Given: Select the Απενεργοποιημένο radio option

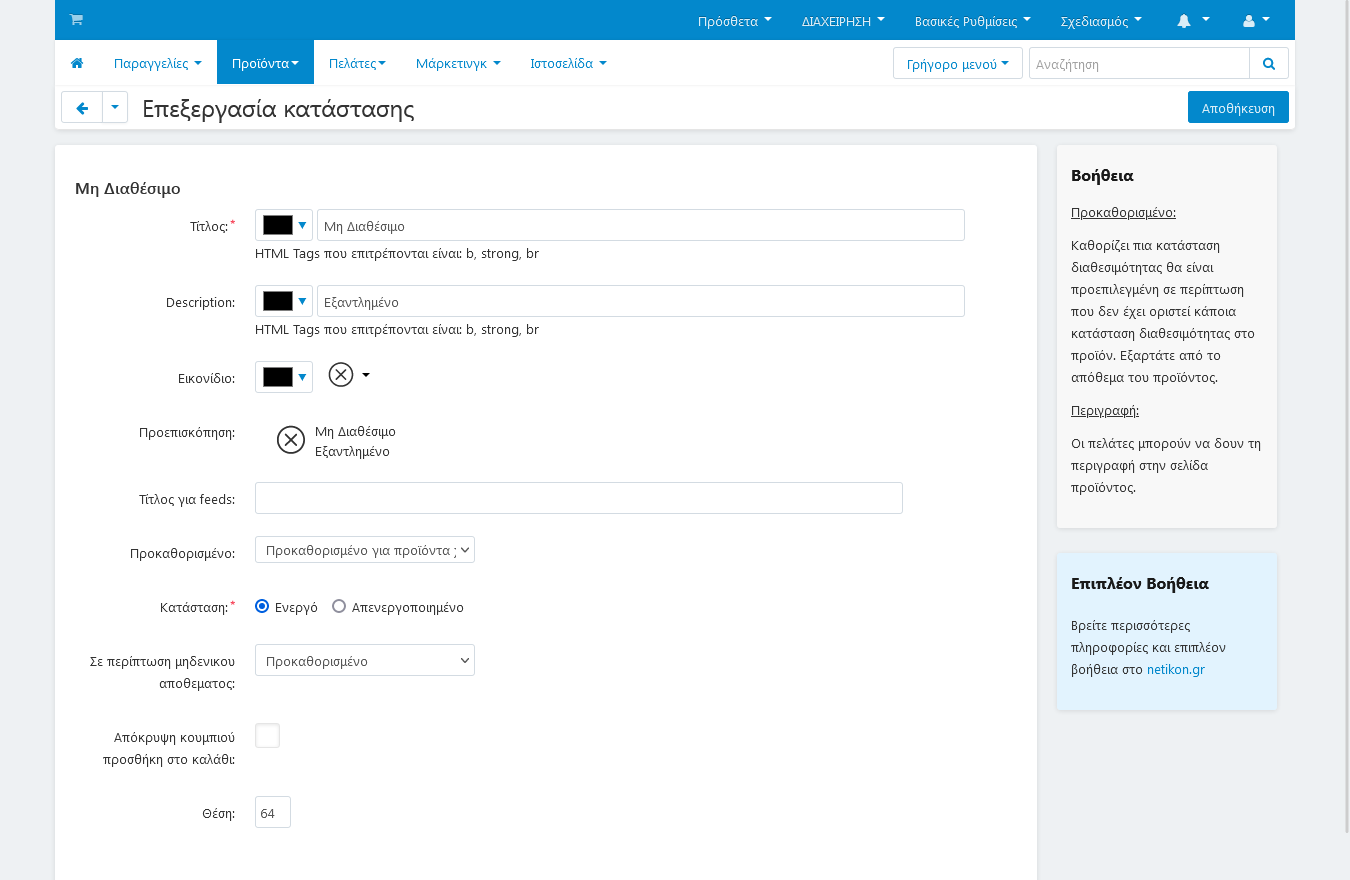Looking at the screenshot, I should click(339, 606).
